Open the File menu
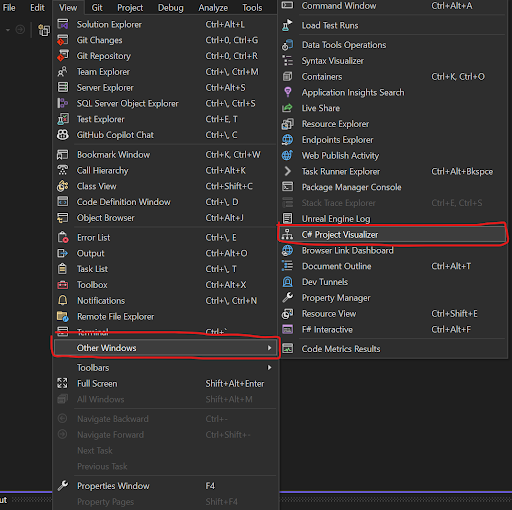Viewport: 512px width, 510px height. click(9, 7)
